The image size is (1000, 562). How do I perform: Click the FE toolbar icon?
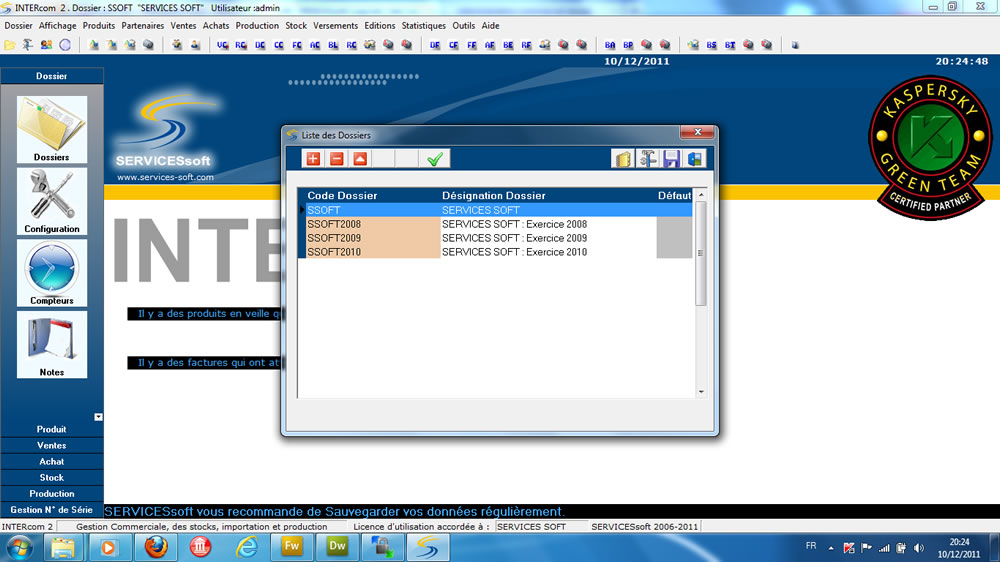tap(472, 45)
